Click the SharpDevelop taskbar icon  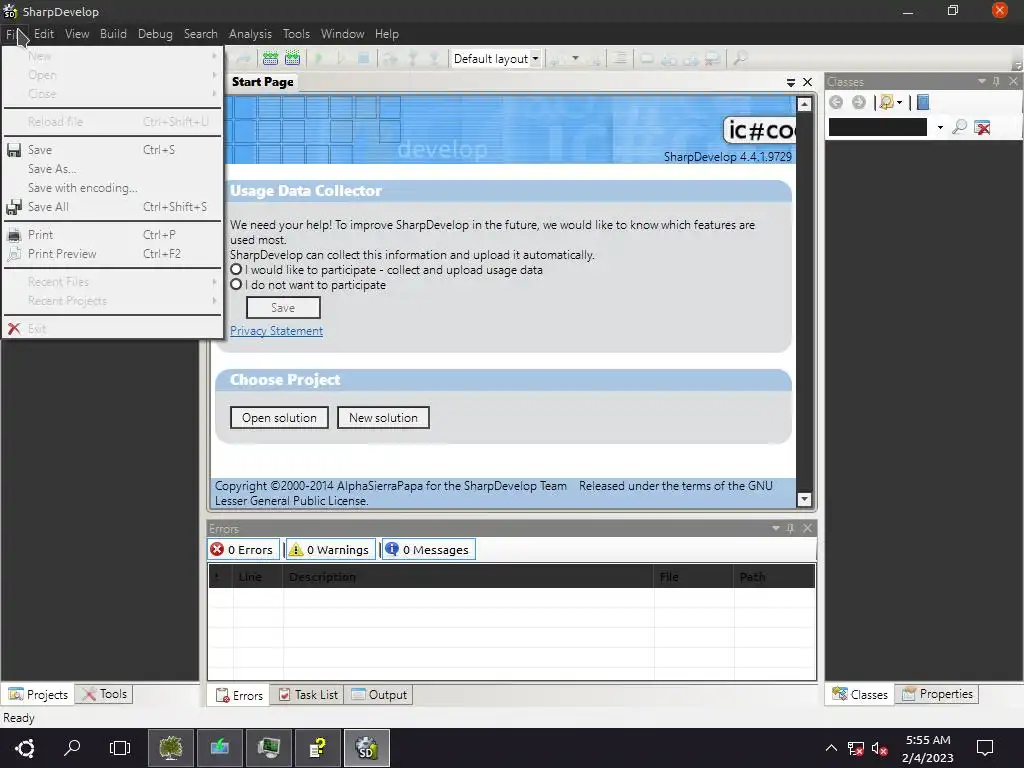pos(366,748)
